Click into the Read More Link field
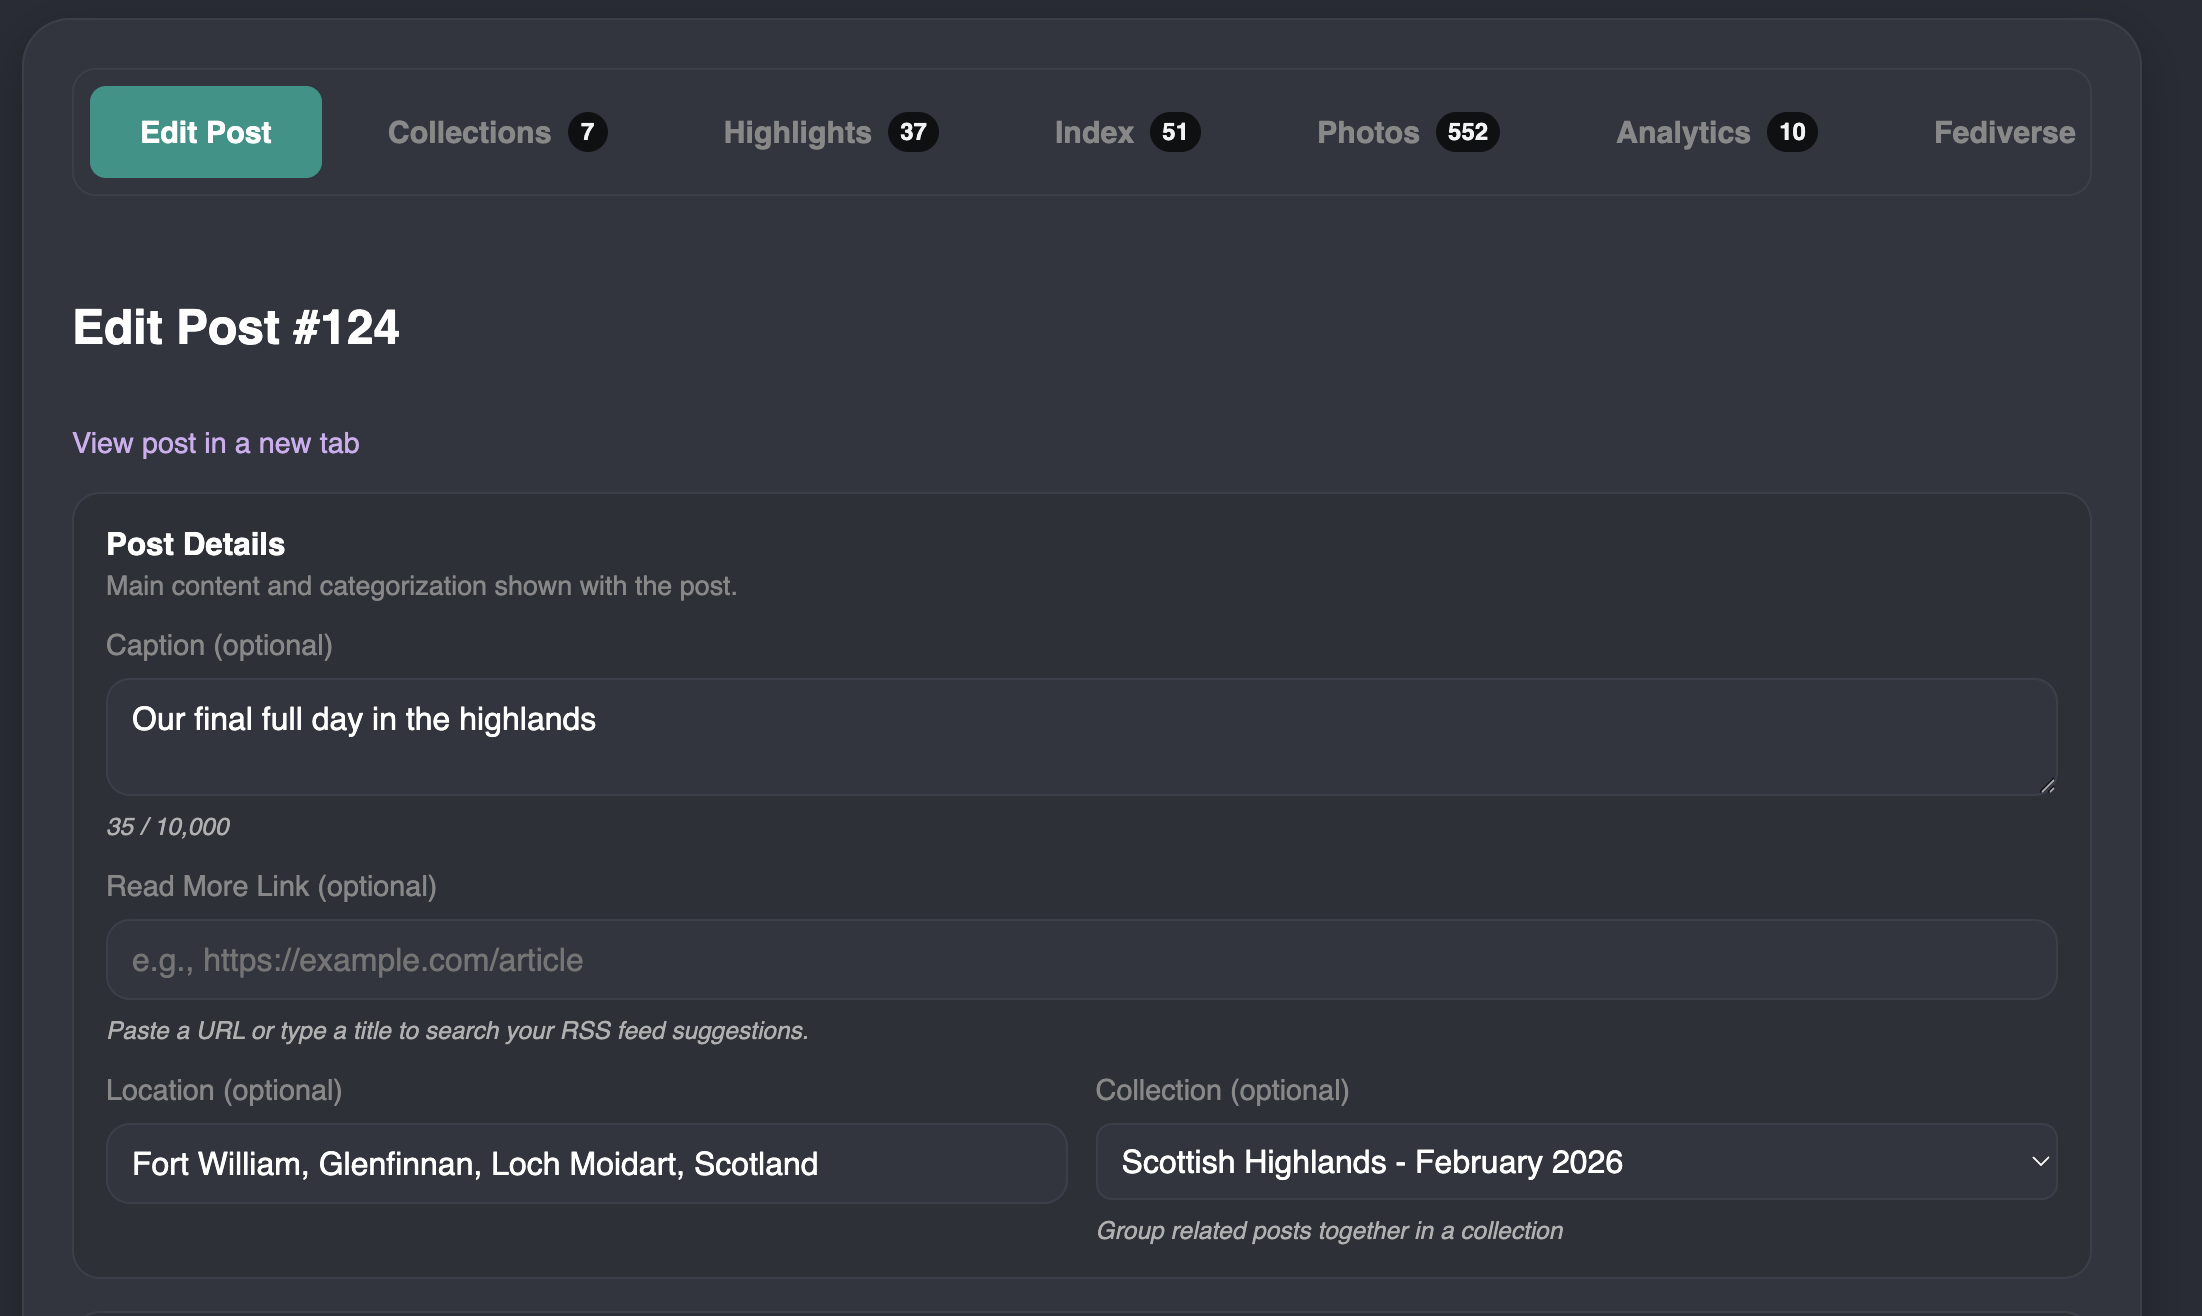This screenshot has height=1316, width=2202. pyautogui.click(x=1080, y=960)
